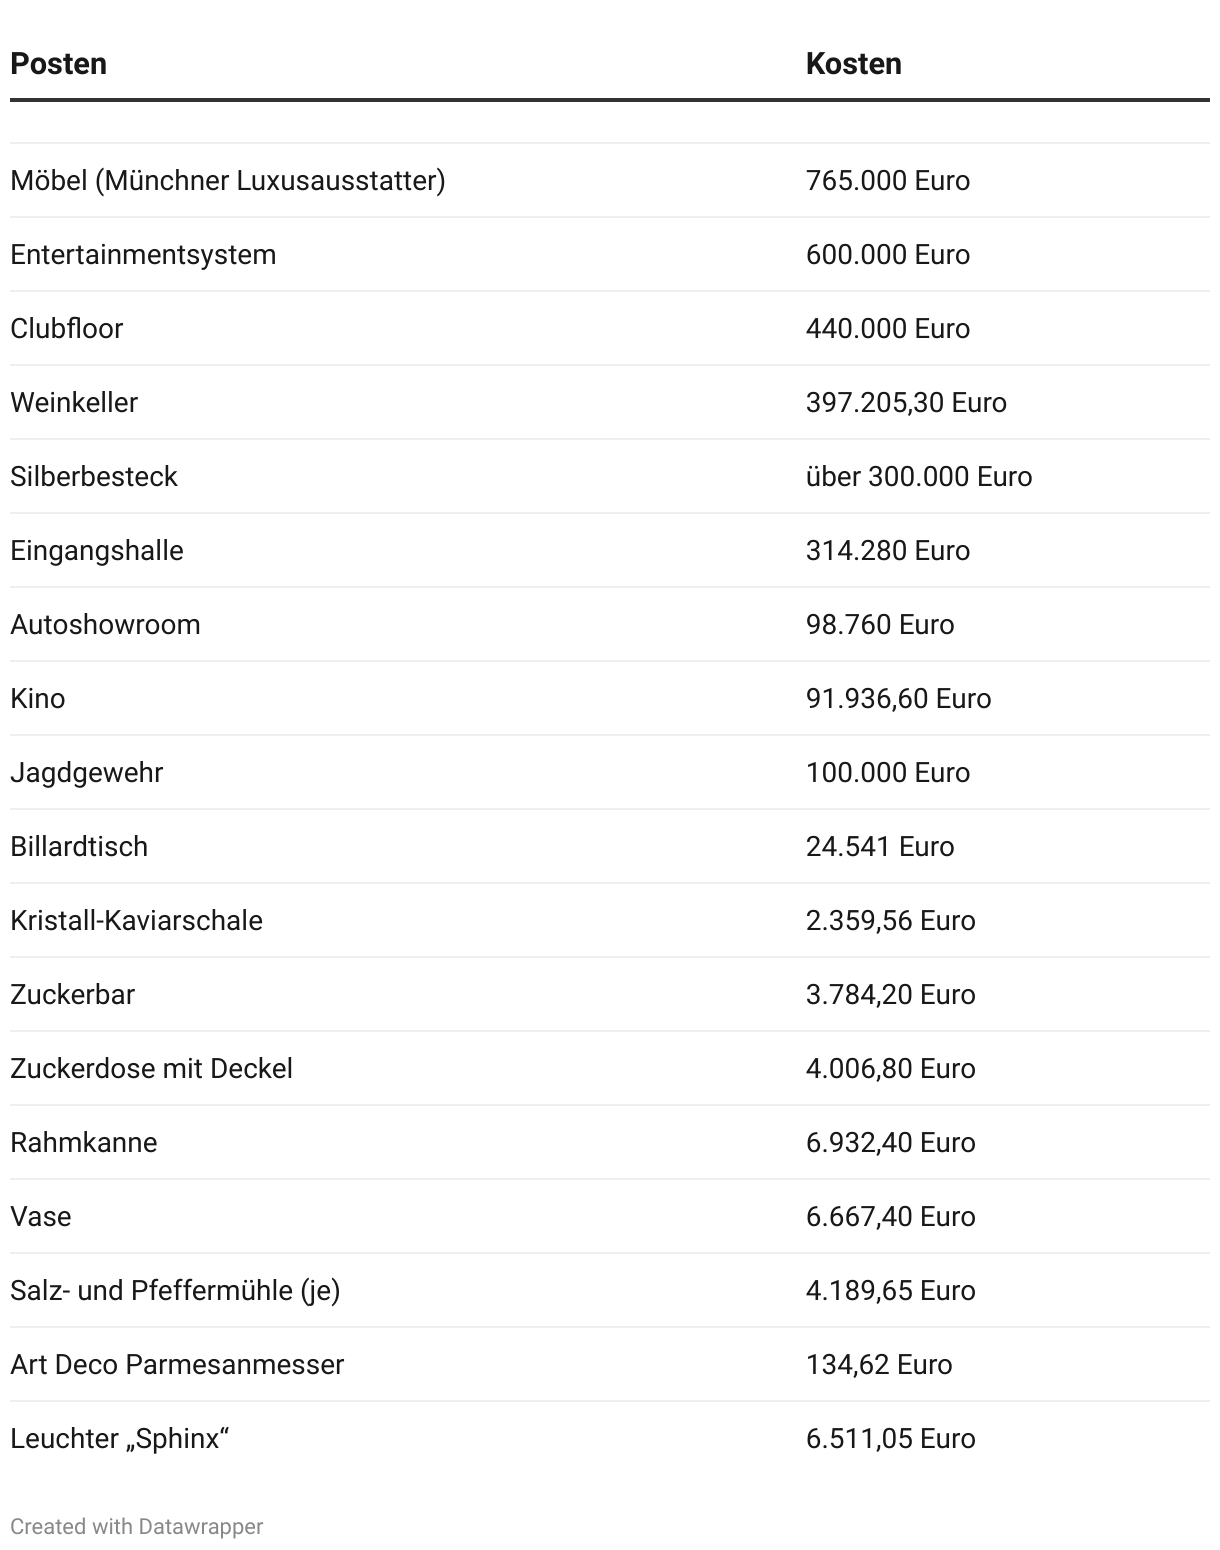Click the Rahmkanne cost 6.932,40 Euro

pyautogui.click(x=890, y=1143)
